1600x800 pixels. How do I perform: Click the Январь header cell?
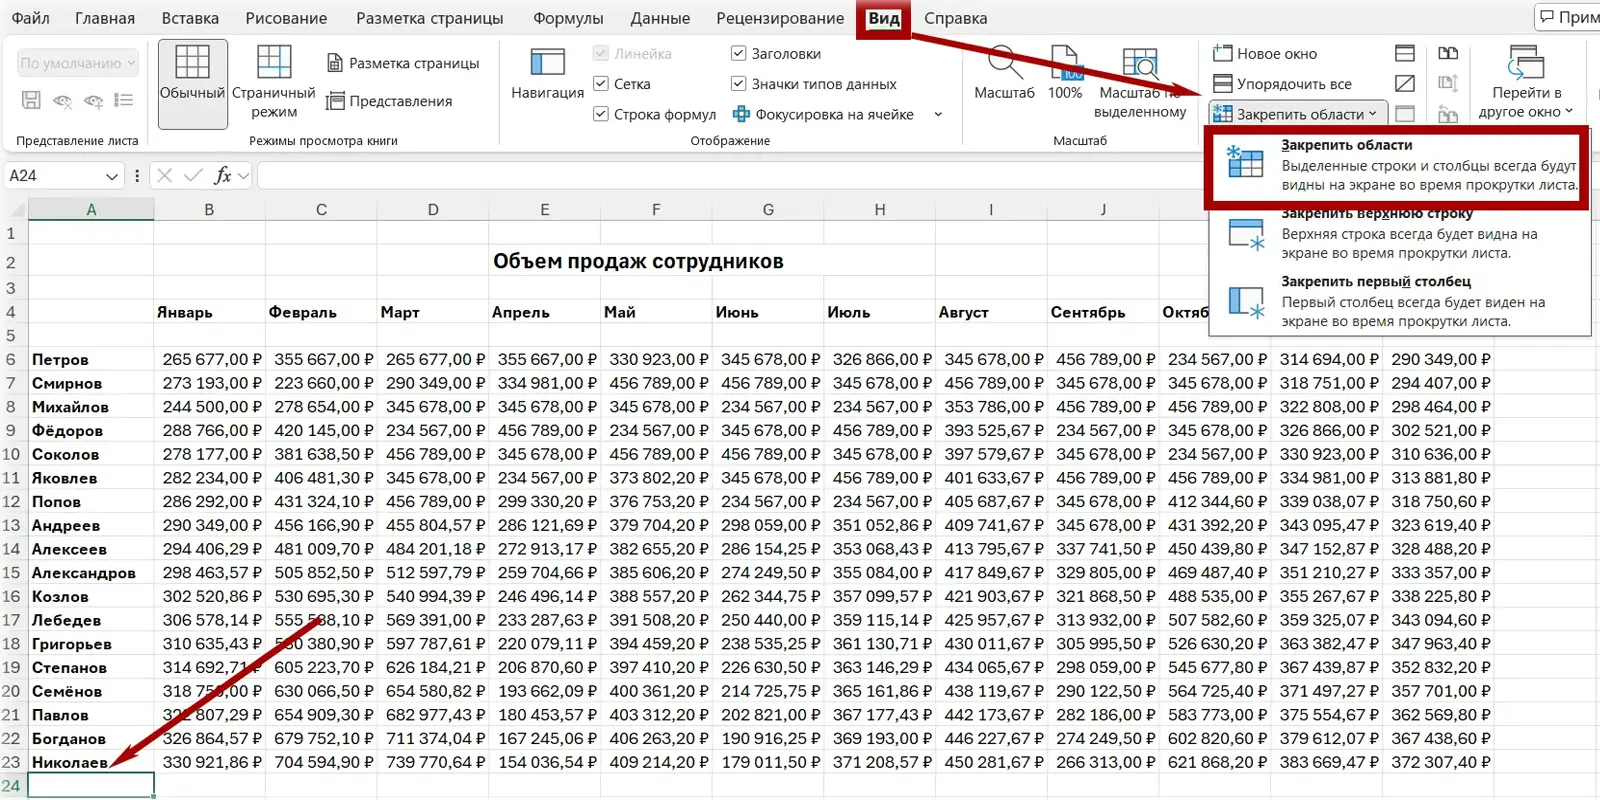point(210,312)
